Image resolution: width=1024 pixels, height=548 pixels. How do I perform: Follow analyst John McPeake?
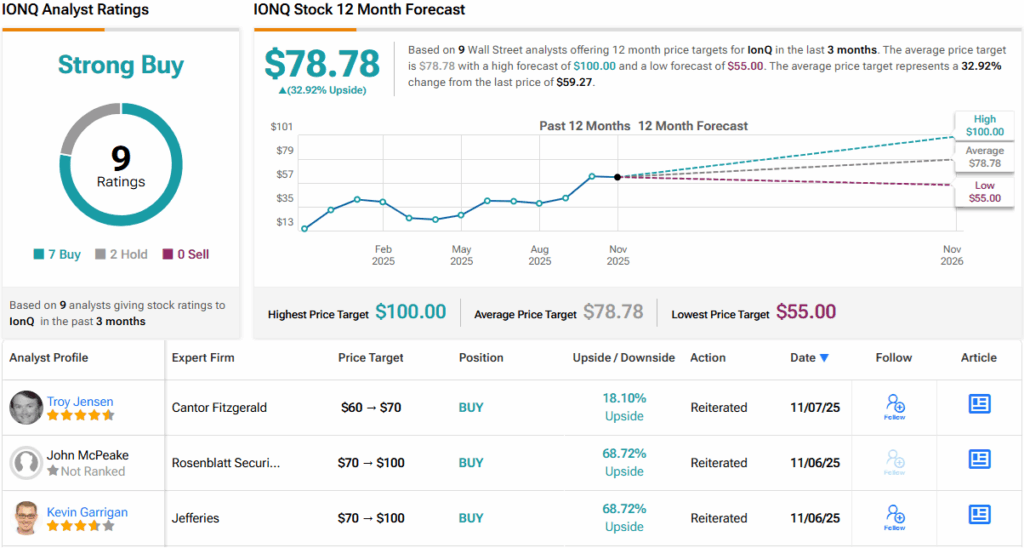point(895,461)
